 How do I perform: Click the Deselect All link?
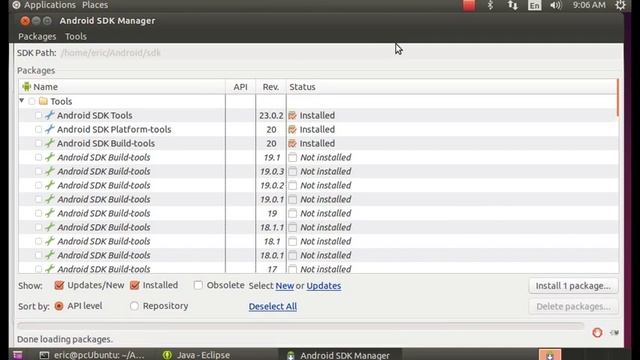(273, 307)
